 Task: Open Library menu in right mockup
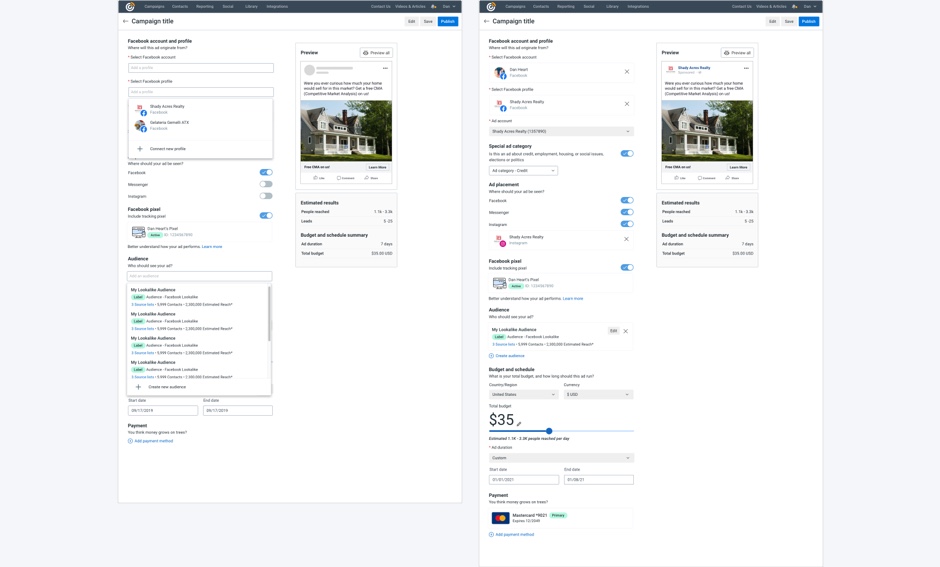point(612,7)
